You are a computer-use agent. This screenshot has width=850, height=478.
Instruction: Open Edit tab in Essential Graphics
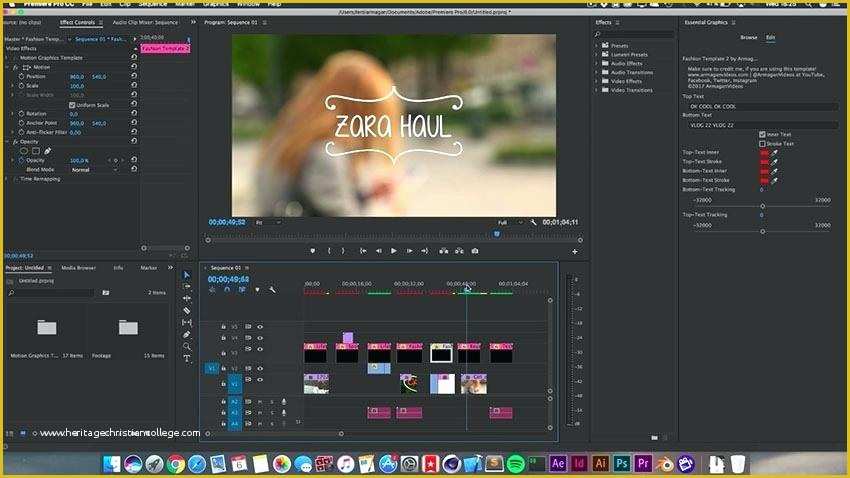[x=770, y=37]
